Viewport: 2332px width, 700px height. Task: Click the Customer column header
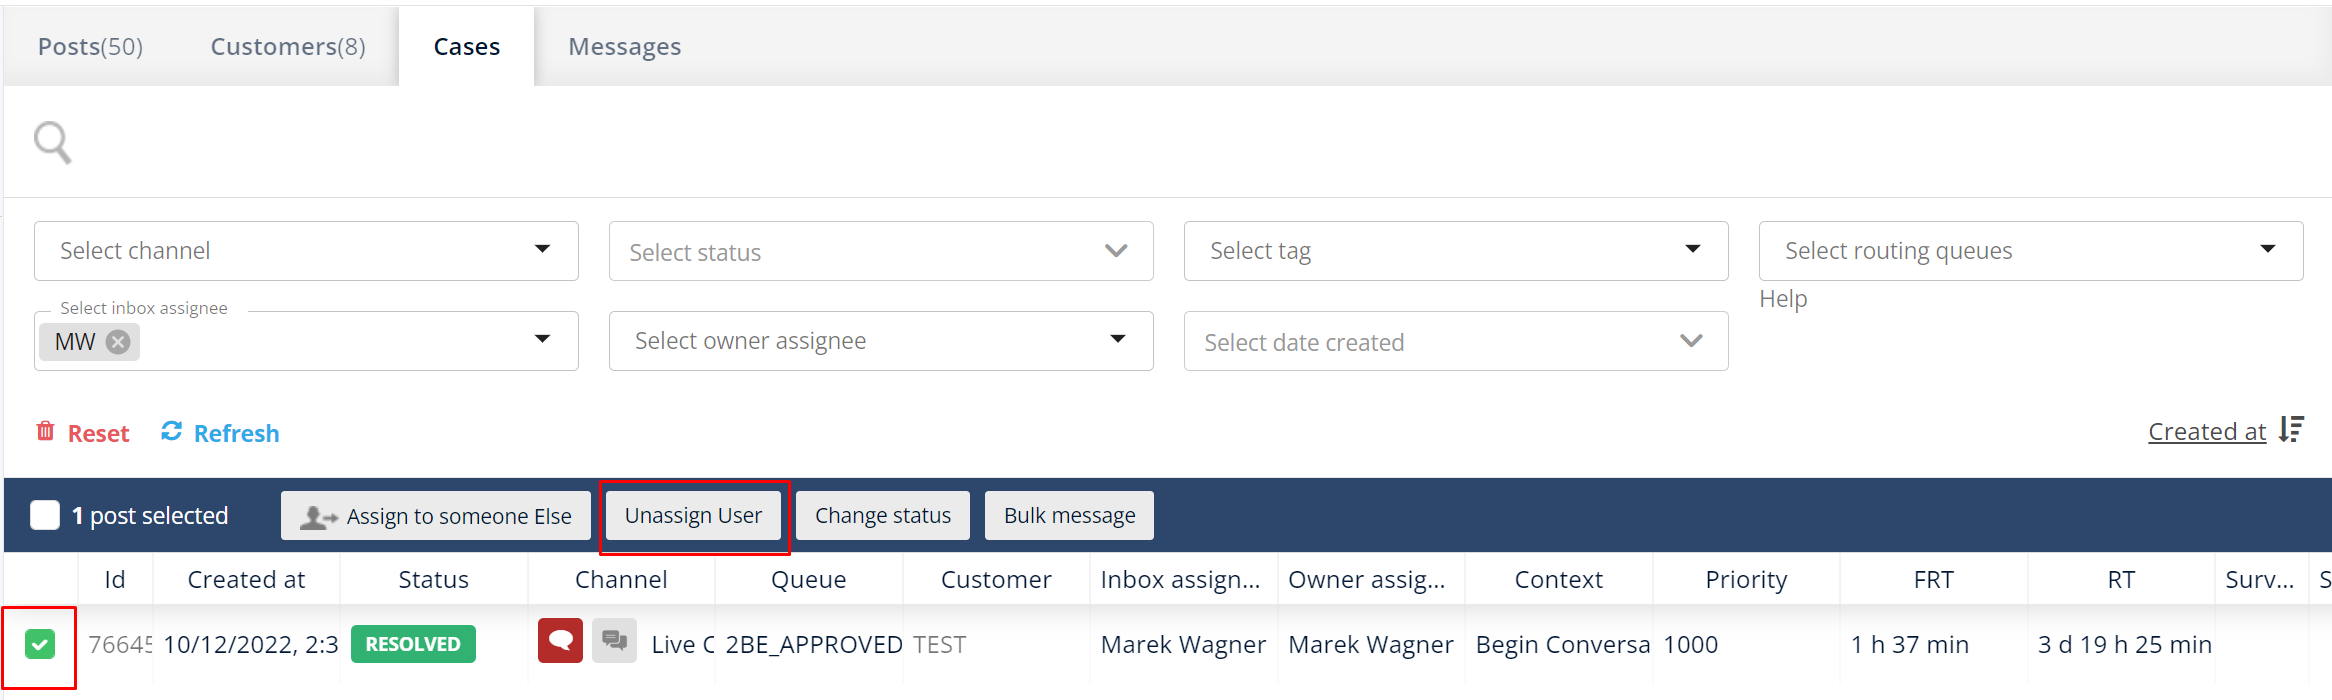996,580
